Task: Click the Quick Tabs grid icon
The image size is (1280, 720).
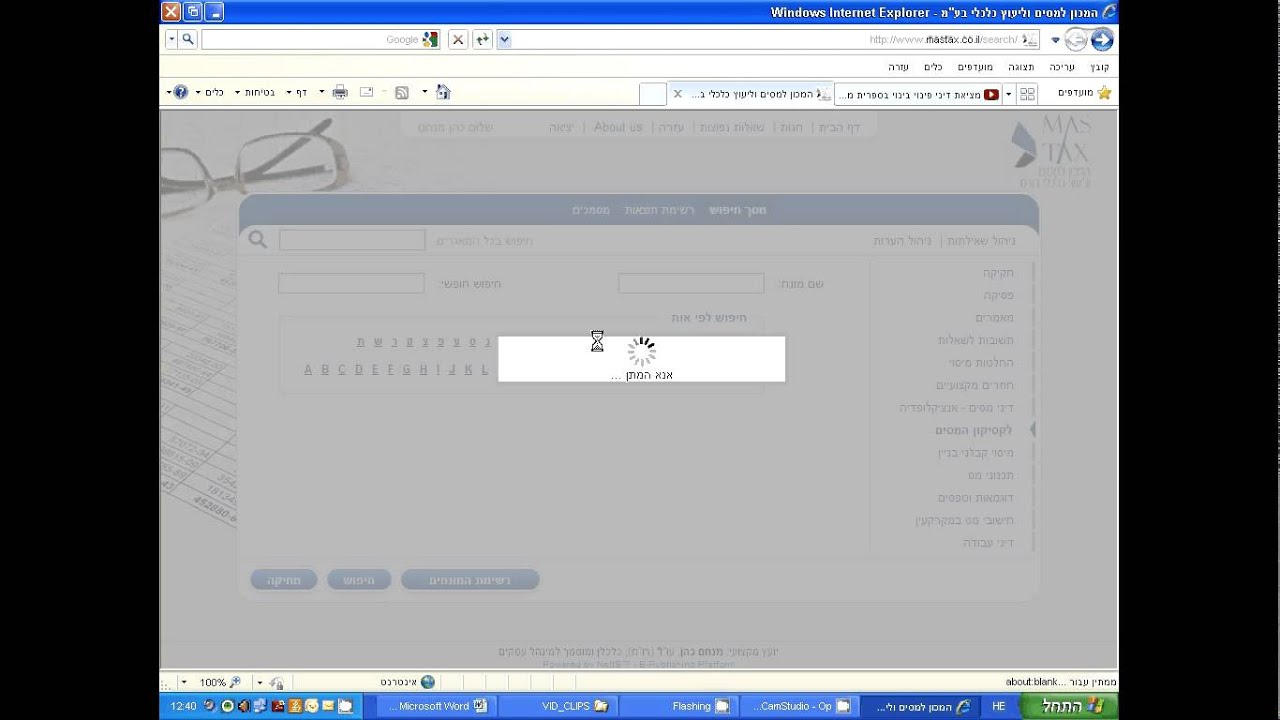Action: (1026, 93)
